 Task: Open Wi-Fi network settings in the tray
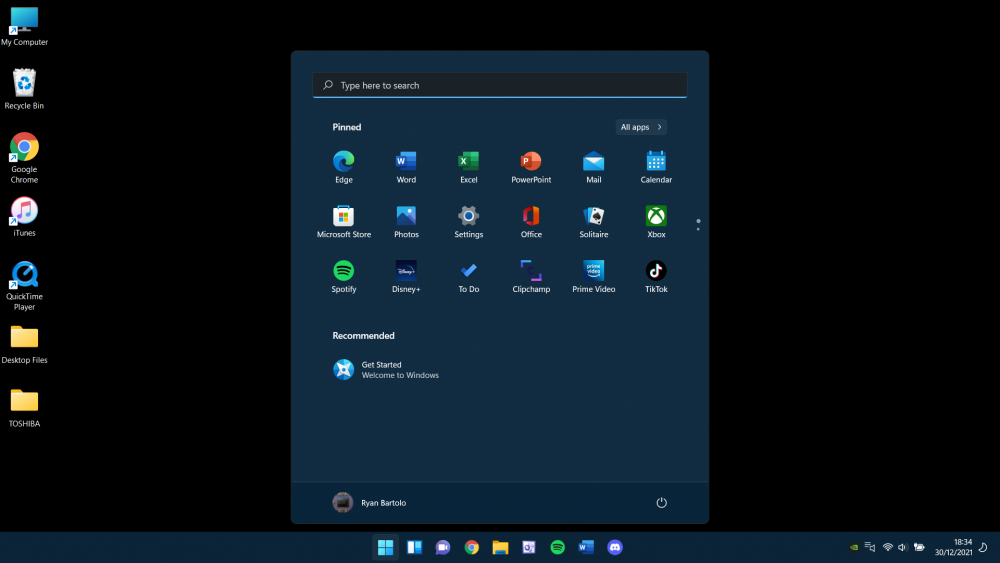click(x=887, y=547)
